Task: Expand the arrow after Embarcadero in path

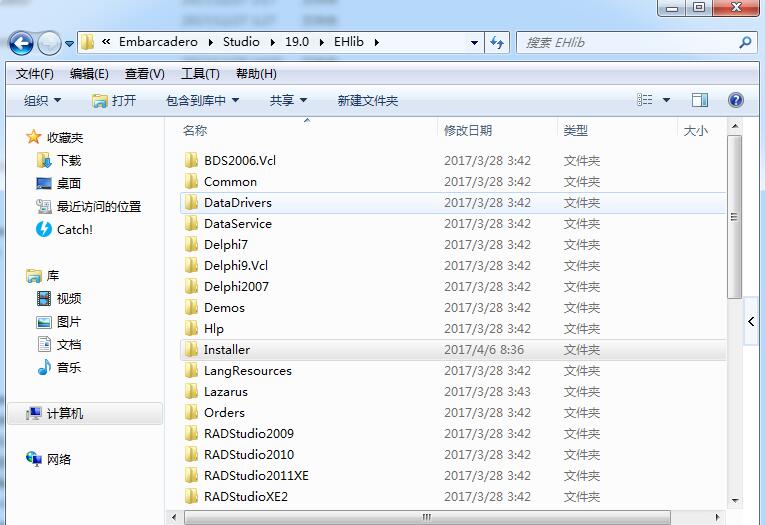Action: click(x=211, y=42)
